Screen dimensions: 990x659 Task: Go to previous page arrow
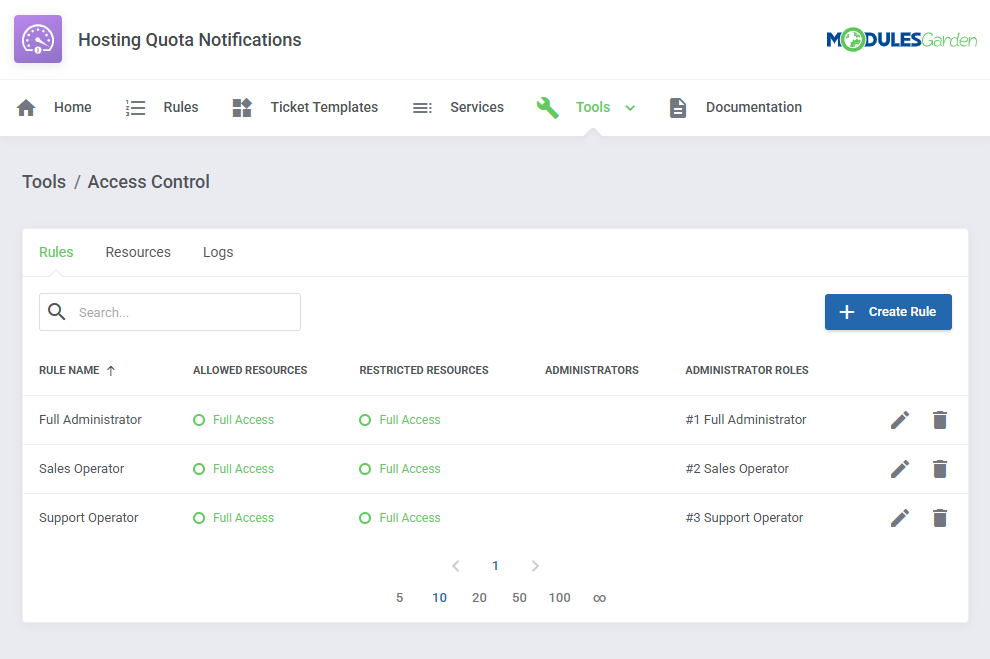(456, 566)
